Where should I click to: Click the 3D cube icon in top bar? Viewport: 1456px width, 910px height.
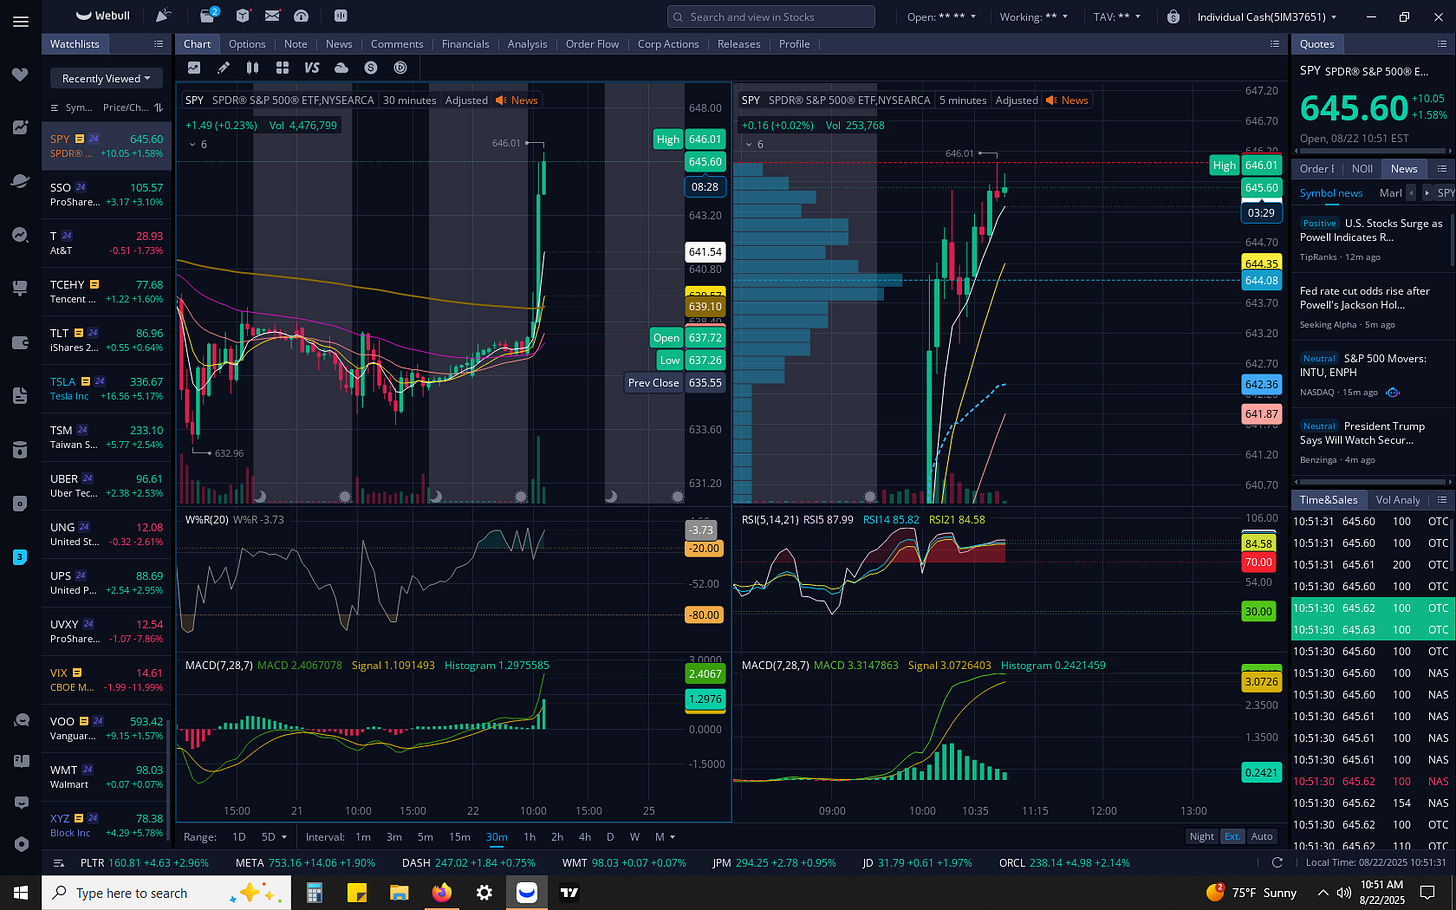point(243,16)
